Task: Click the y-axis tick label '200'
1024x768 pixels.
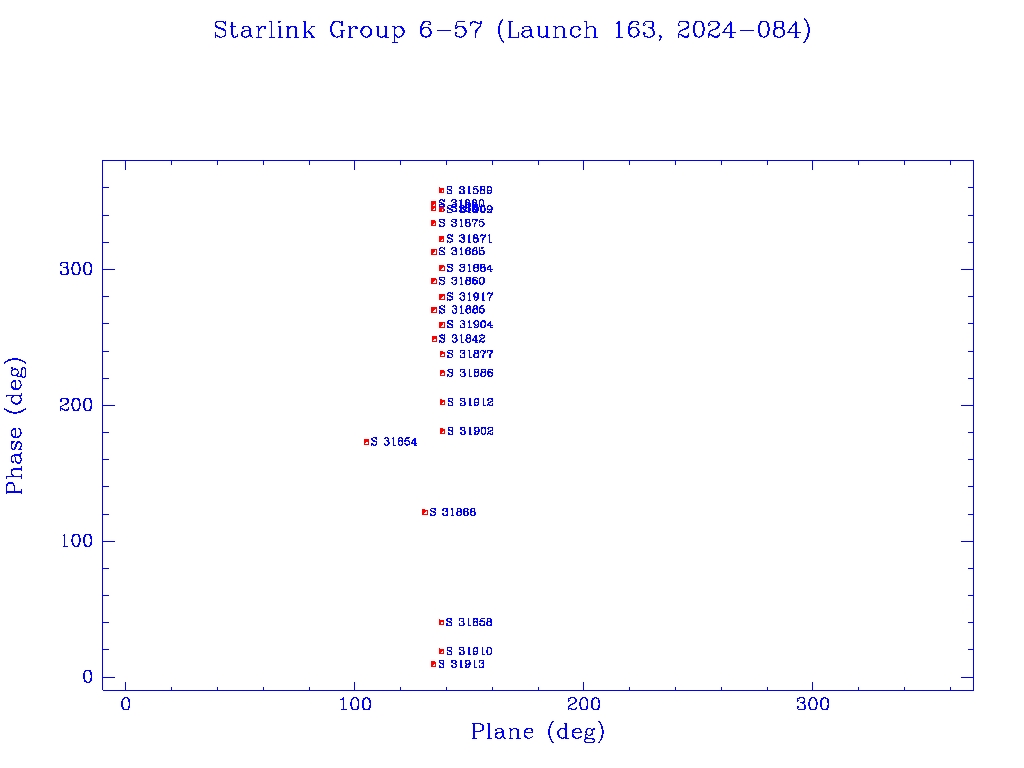Action: point(76,405)
